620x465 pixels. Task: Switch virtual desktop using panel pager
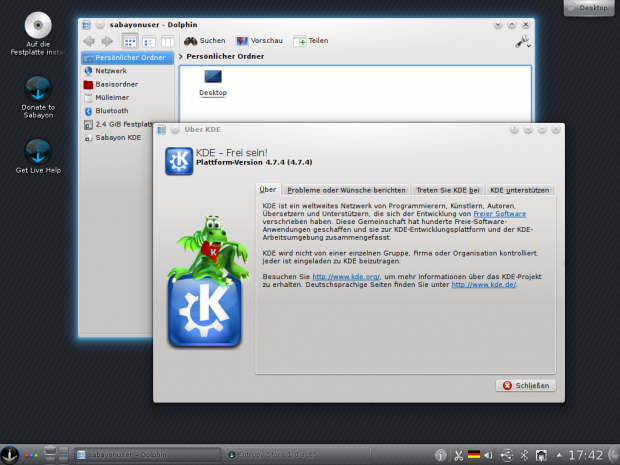(x=57, y=455)
